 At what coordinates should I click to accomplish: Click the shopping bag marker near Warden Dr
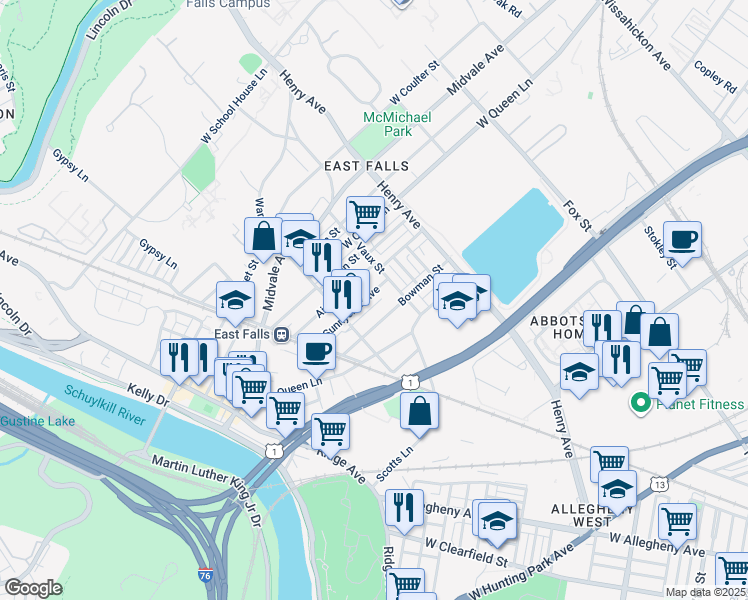263,239
